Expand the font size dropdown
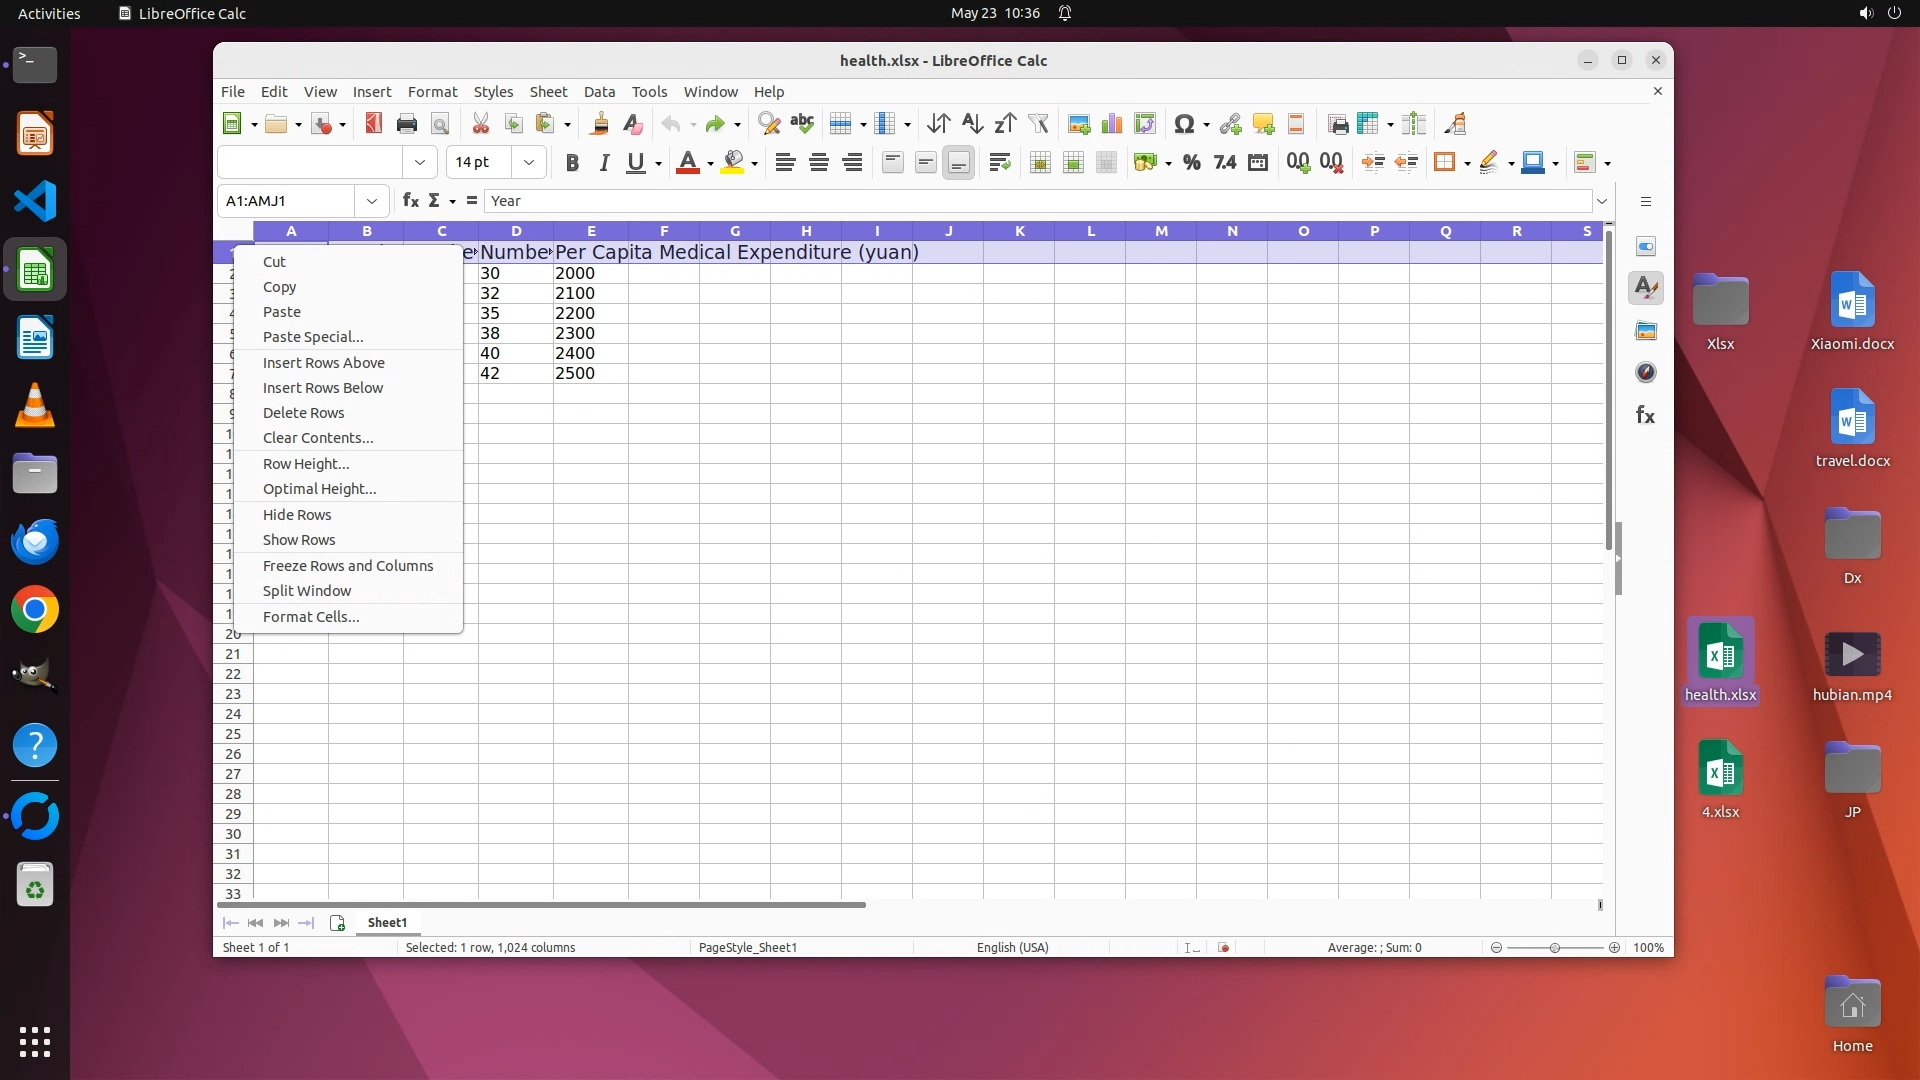The height and width of the screenshot is (1080, 1920). pyautogui.click(x=529, y=163)
